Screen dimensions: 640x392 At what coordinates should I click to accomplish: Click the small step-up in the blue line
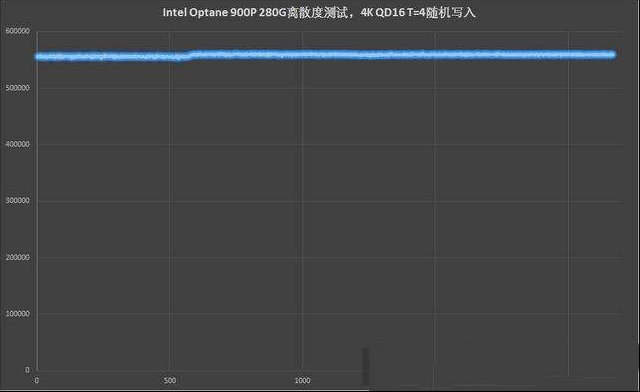pyautogui.click(x=190, y=55)
